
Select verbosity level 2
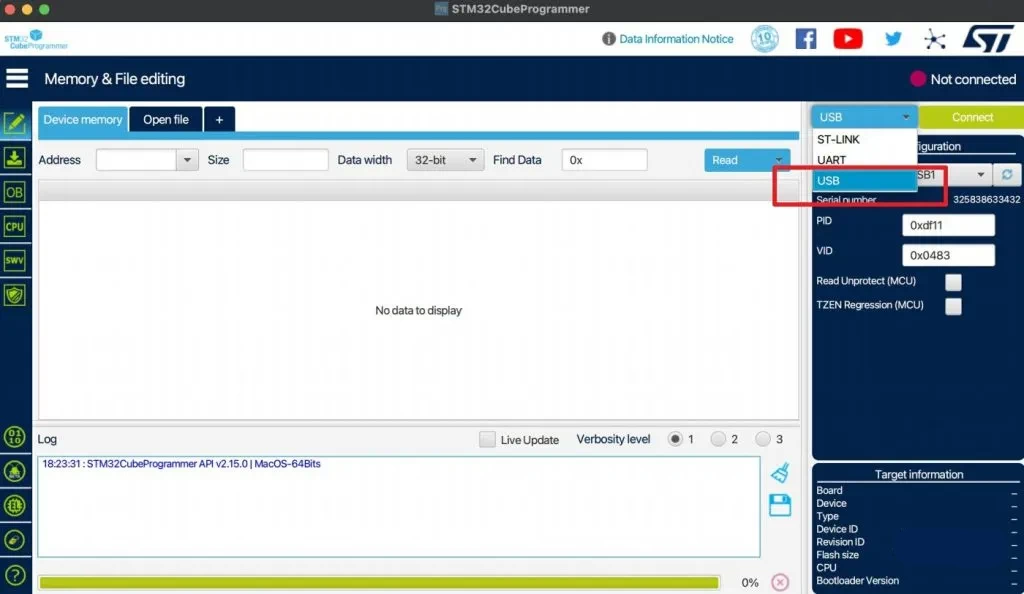(x=718, y=439)
